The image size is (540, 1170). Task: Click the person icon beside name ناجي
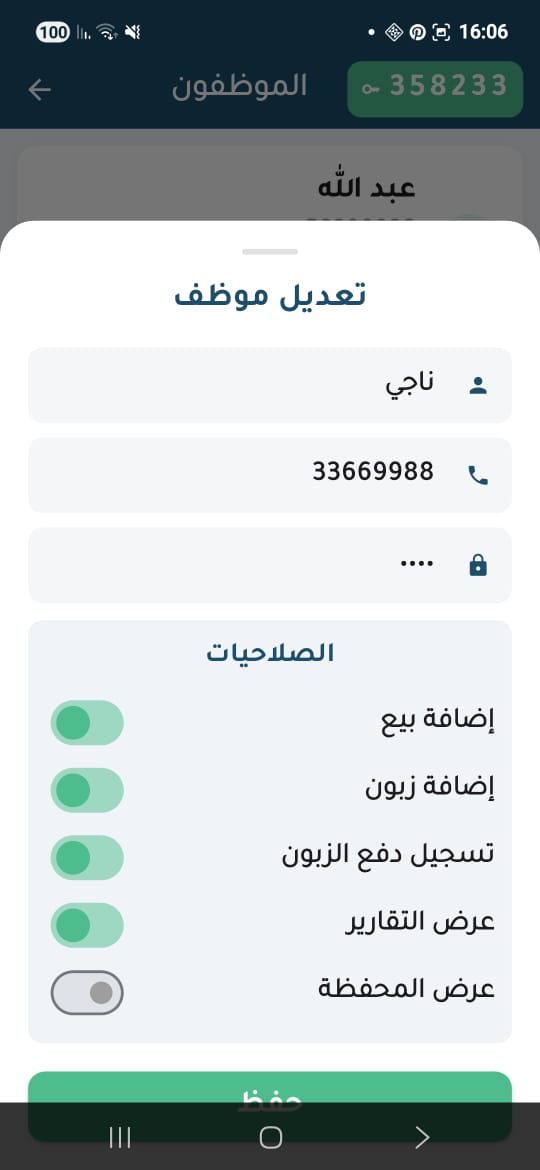coord(477,386)
